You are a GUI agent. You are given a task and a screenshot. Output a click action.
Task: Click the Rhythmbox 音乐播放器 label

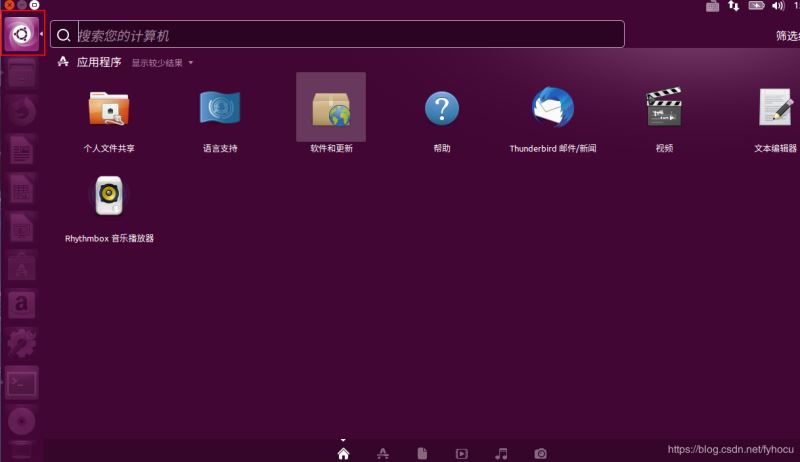[109, 238]
